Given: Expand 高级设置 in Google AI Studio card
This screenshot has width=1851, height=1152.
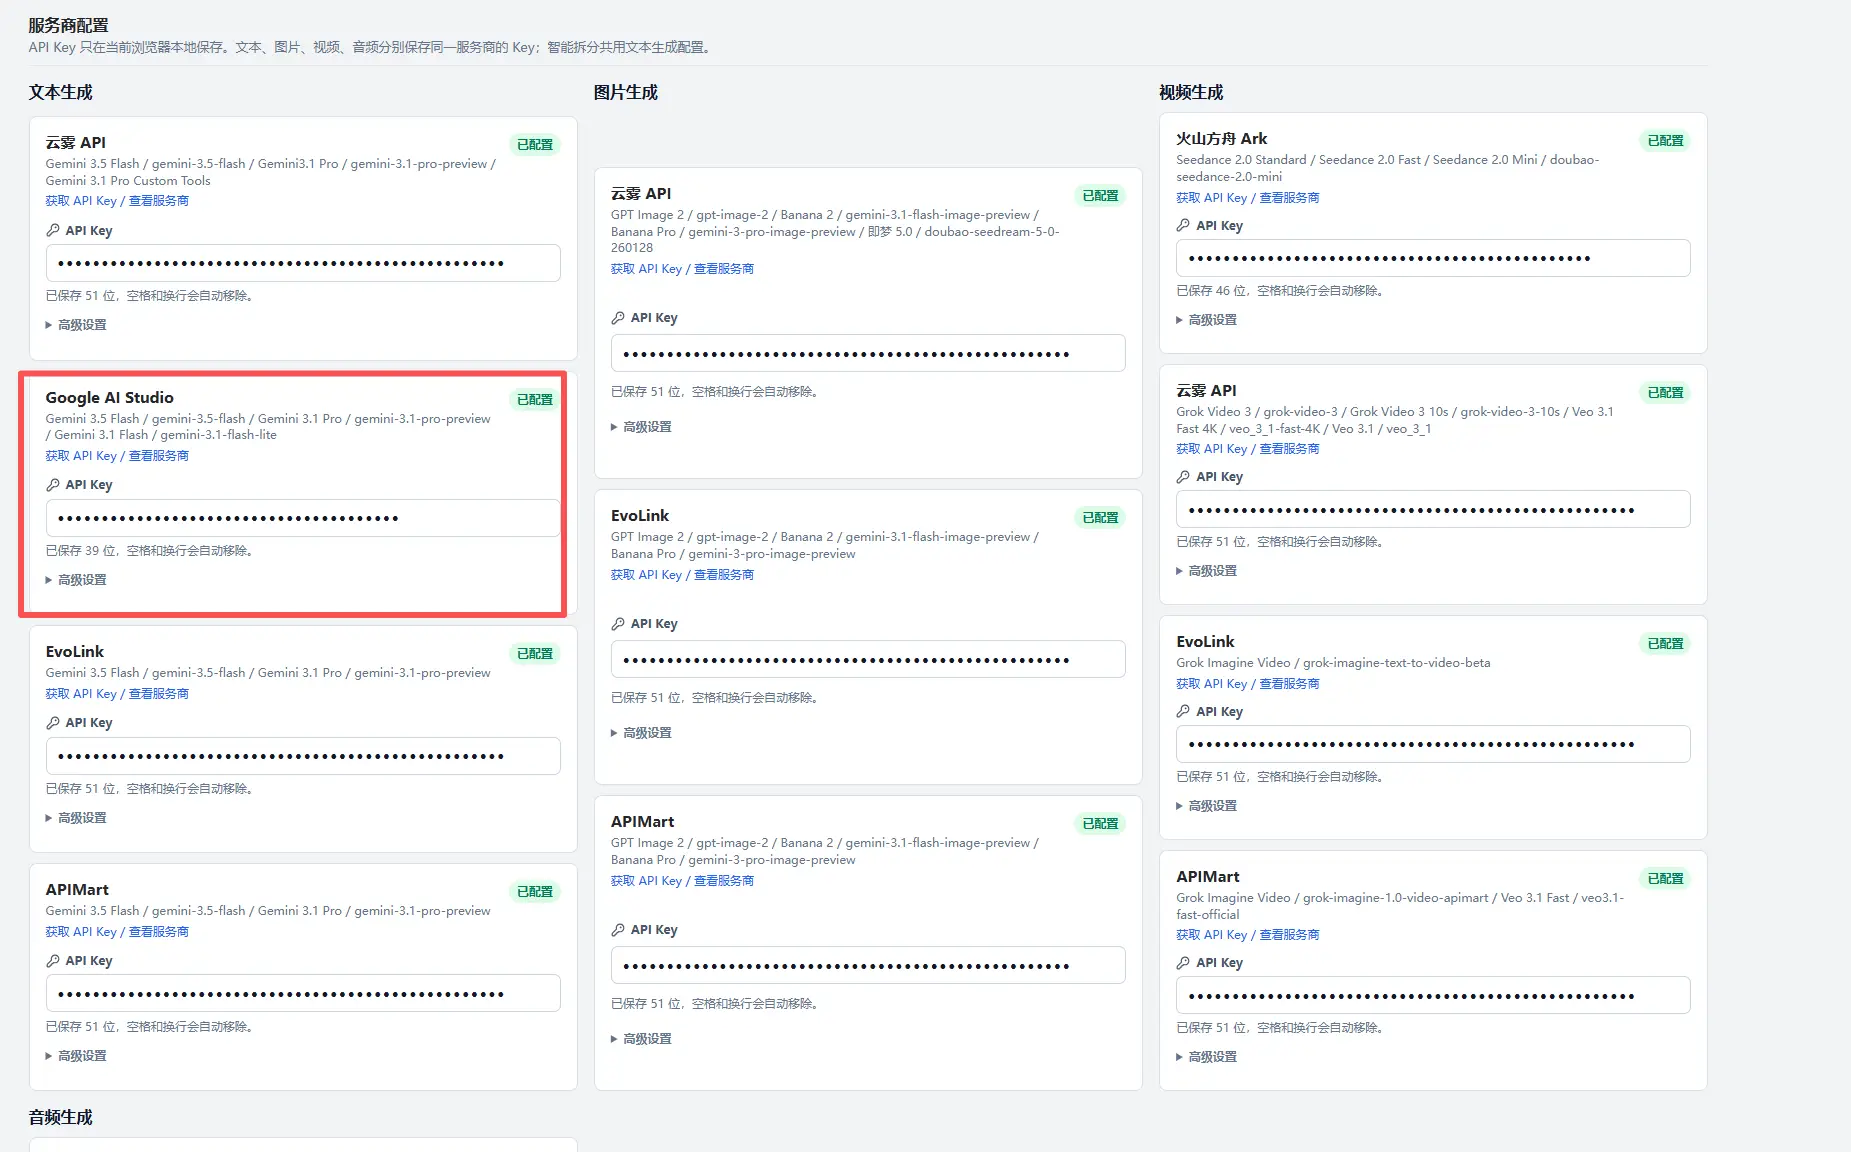Looking at the screenshot, I should click(76, 579).
